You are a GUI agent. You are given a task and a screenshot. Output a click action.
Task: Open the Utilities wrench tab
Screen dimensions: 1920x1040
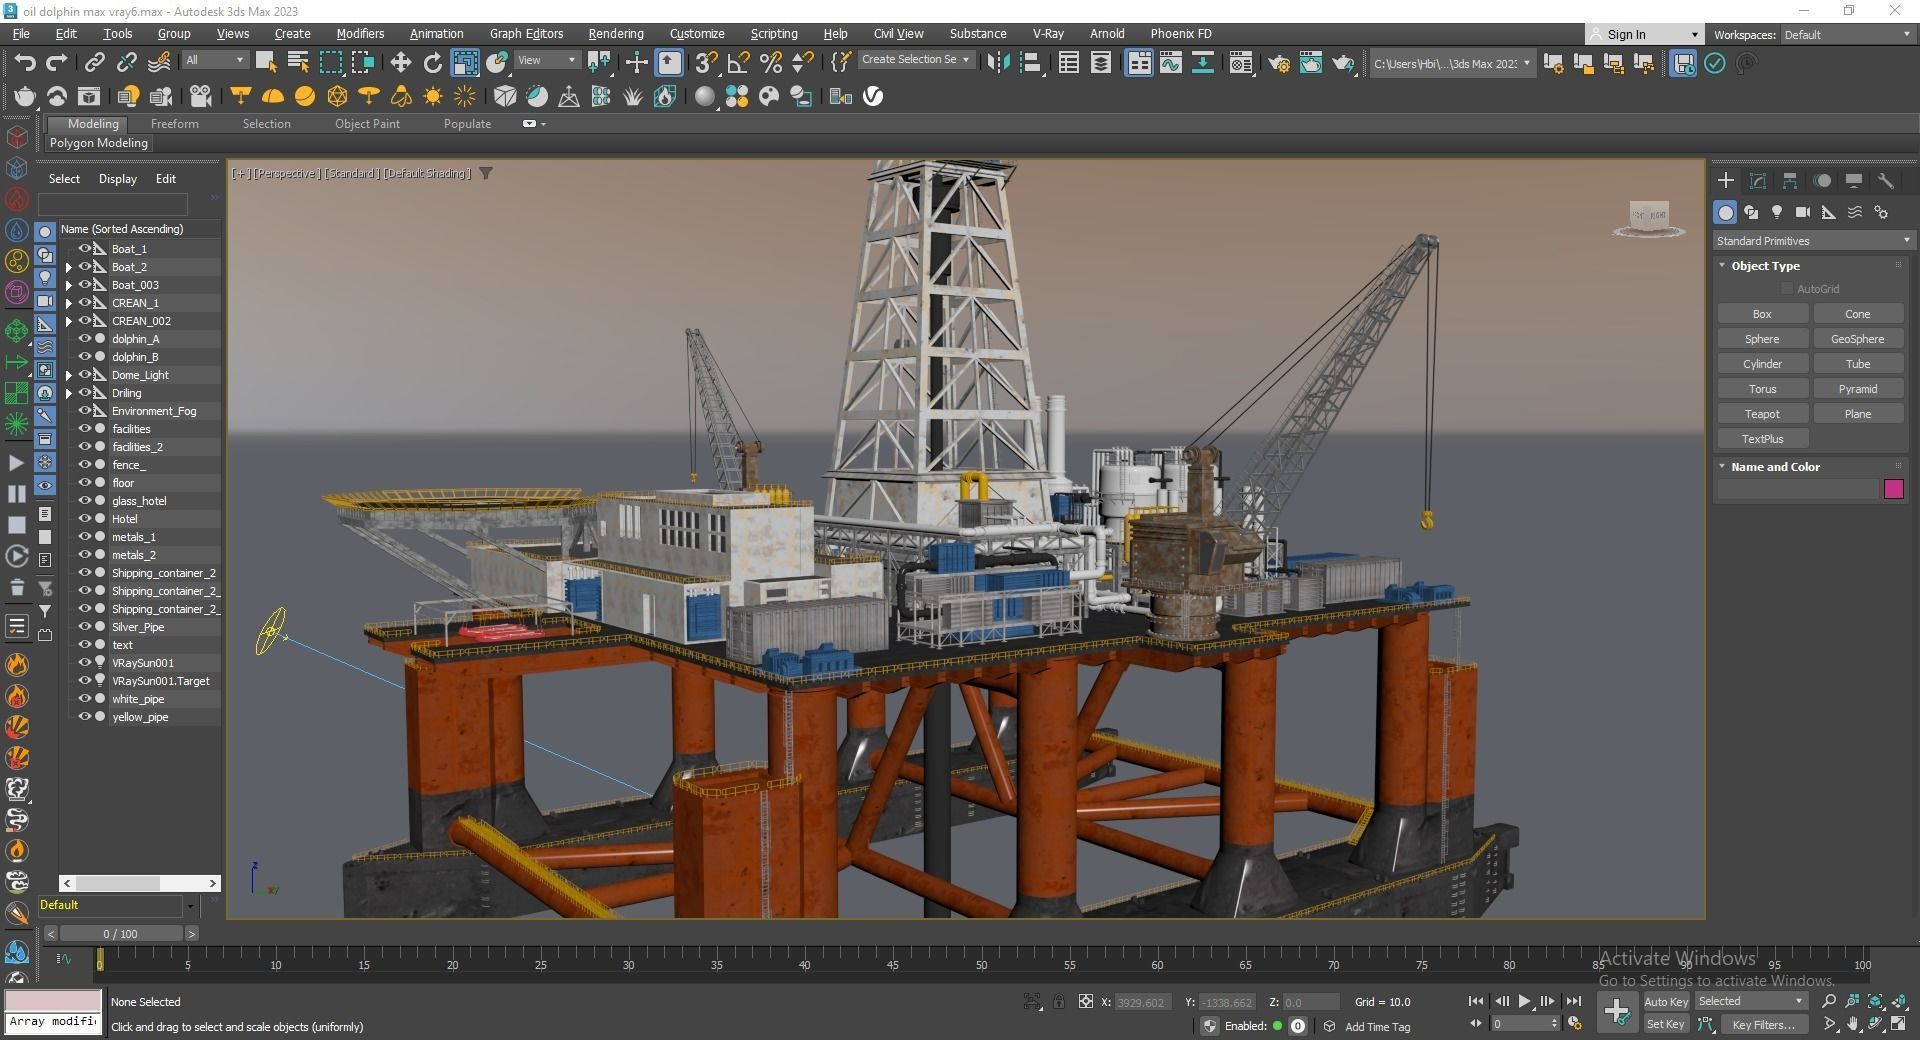(x=1886, y=181)
